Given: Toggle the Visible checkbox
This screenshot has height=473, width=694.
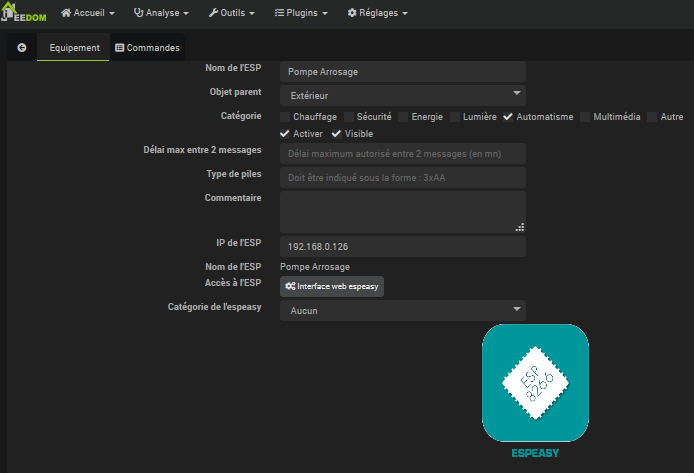Looking at the screenshot, I should pyautogui.click(x=336, y=134).
